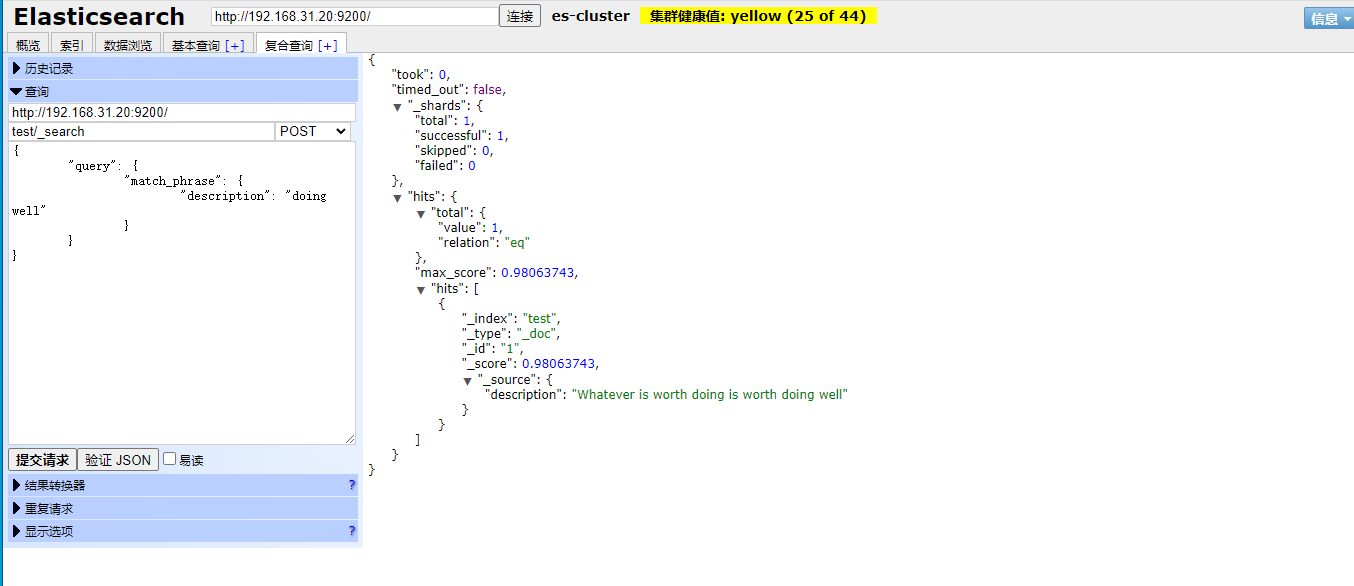Click the help question mark beside 显示选项
This screenshot has height=586, width=1354.
click(x=351, y=531)
